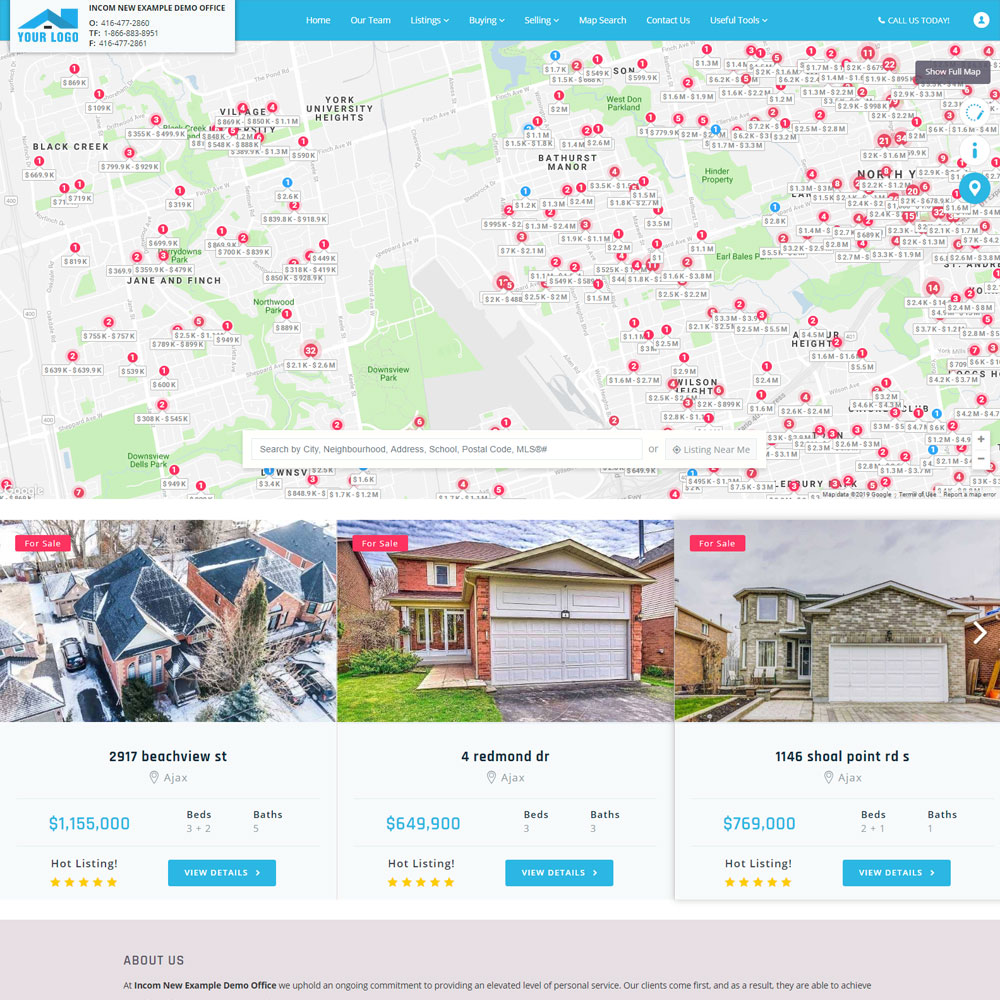
Task: Click the Show Full Map button
Action: click(952, 72)
